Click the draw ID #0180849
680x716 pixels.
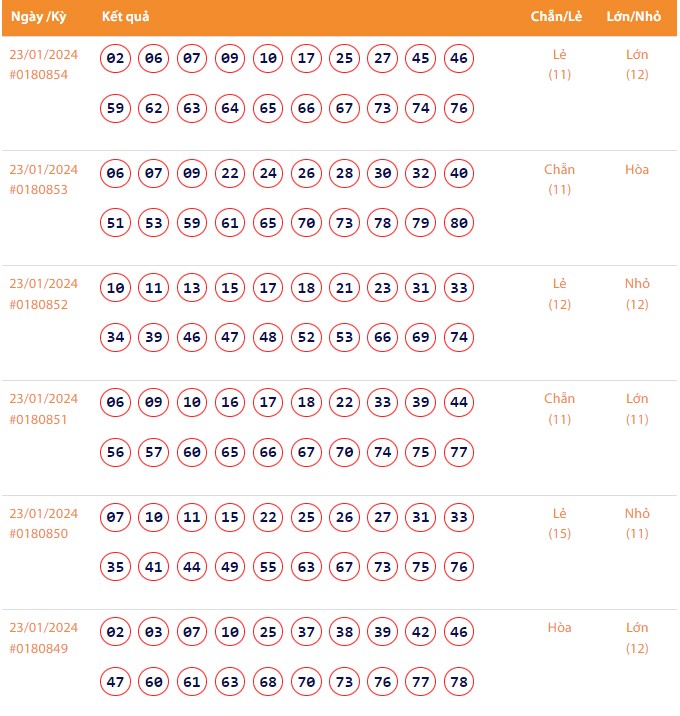click(x=39, y=648)
